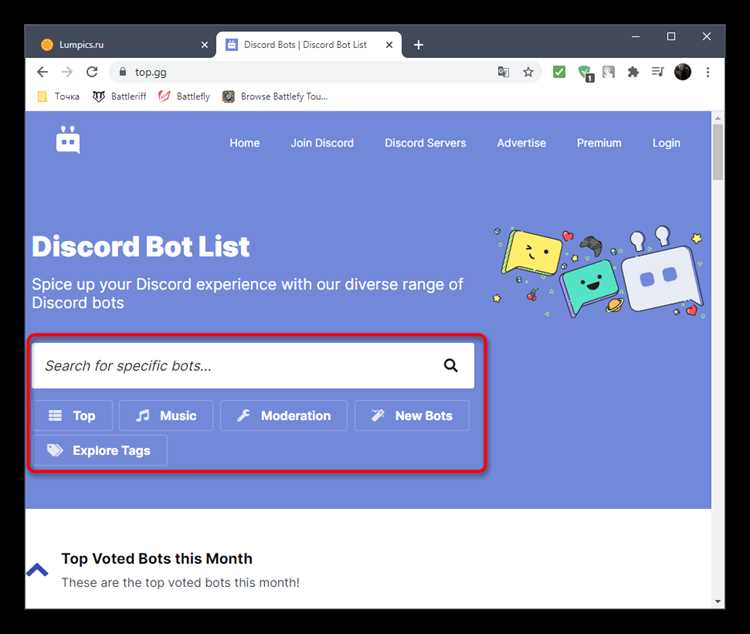The image size is (750, 634).
Task: Click the page scrollbar thumb
Action: (717, 152)
